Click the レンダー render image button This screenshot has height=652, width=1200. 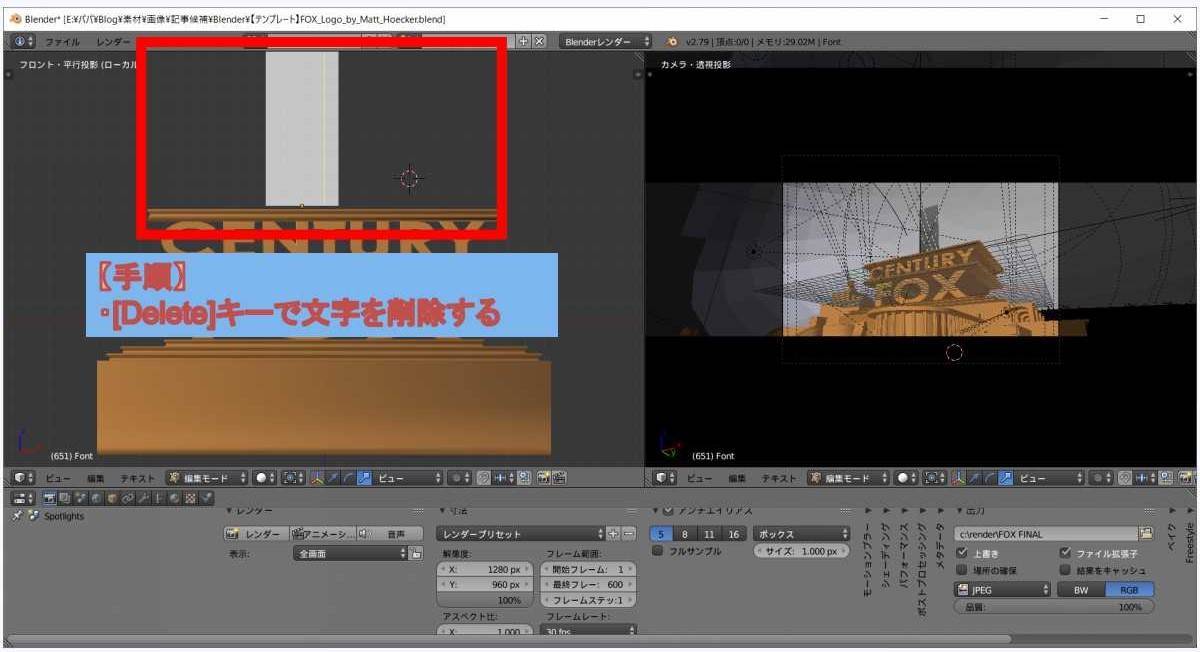coord(256,534)
